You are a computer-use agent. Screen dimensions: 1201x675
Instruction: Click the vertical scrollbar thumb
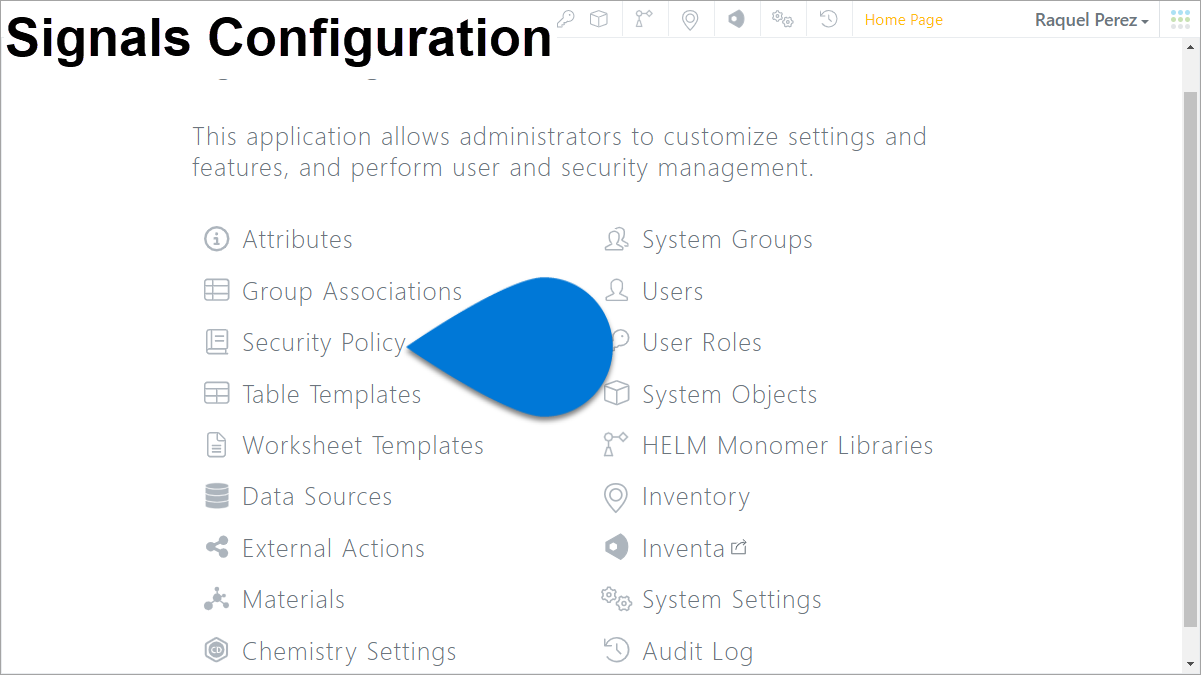(1190, 360)
